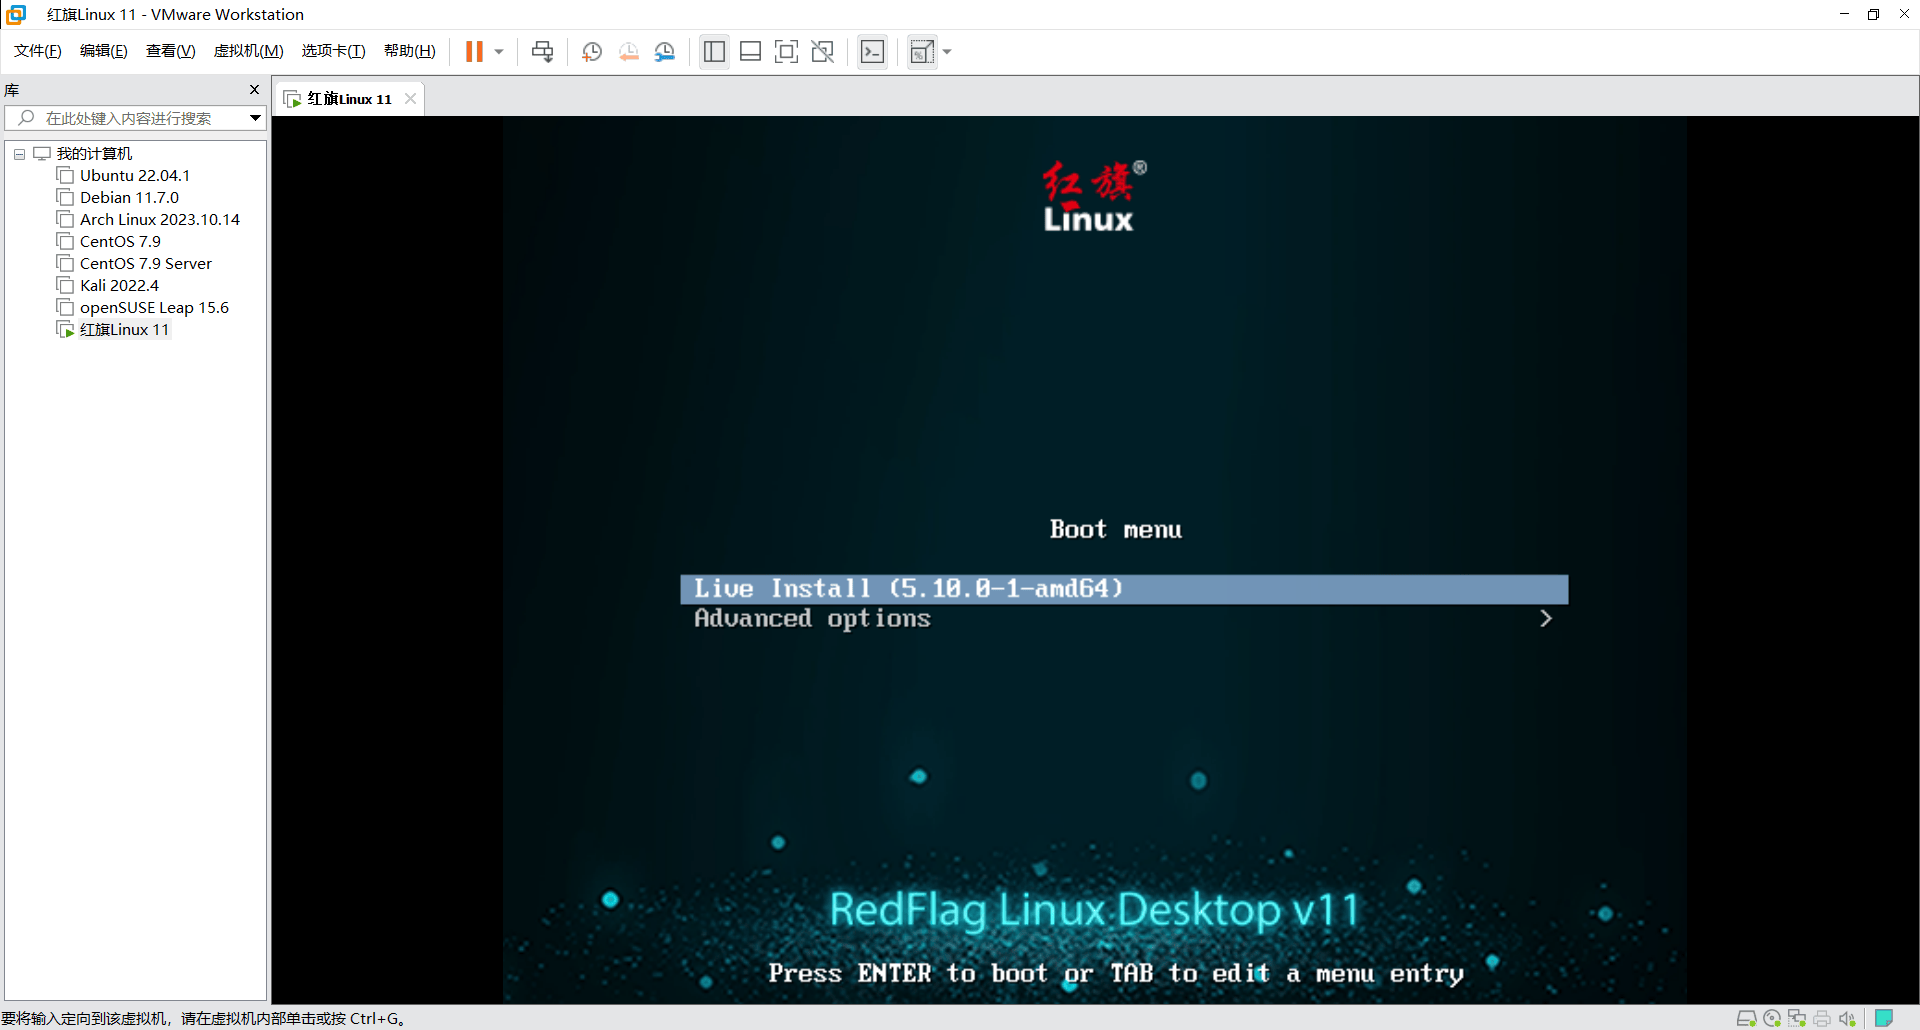Select Ubuntu 22.04.1 in library
Image resolution: width=1920 pixels, height=1030 pixels.
tap(134, 176)
